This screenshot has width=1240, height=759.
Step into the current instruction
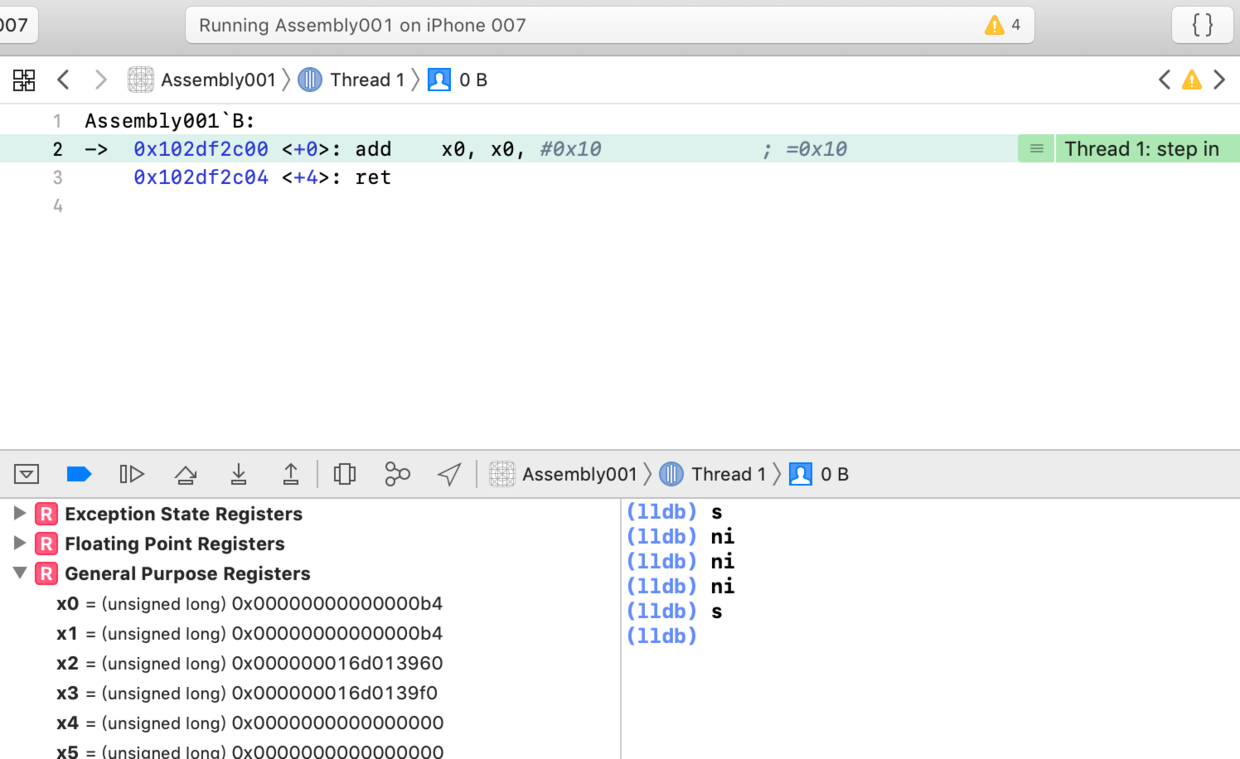pyautogui.click(x=238, y=474)
